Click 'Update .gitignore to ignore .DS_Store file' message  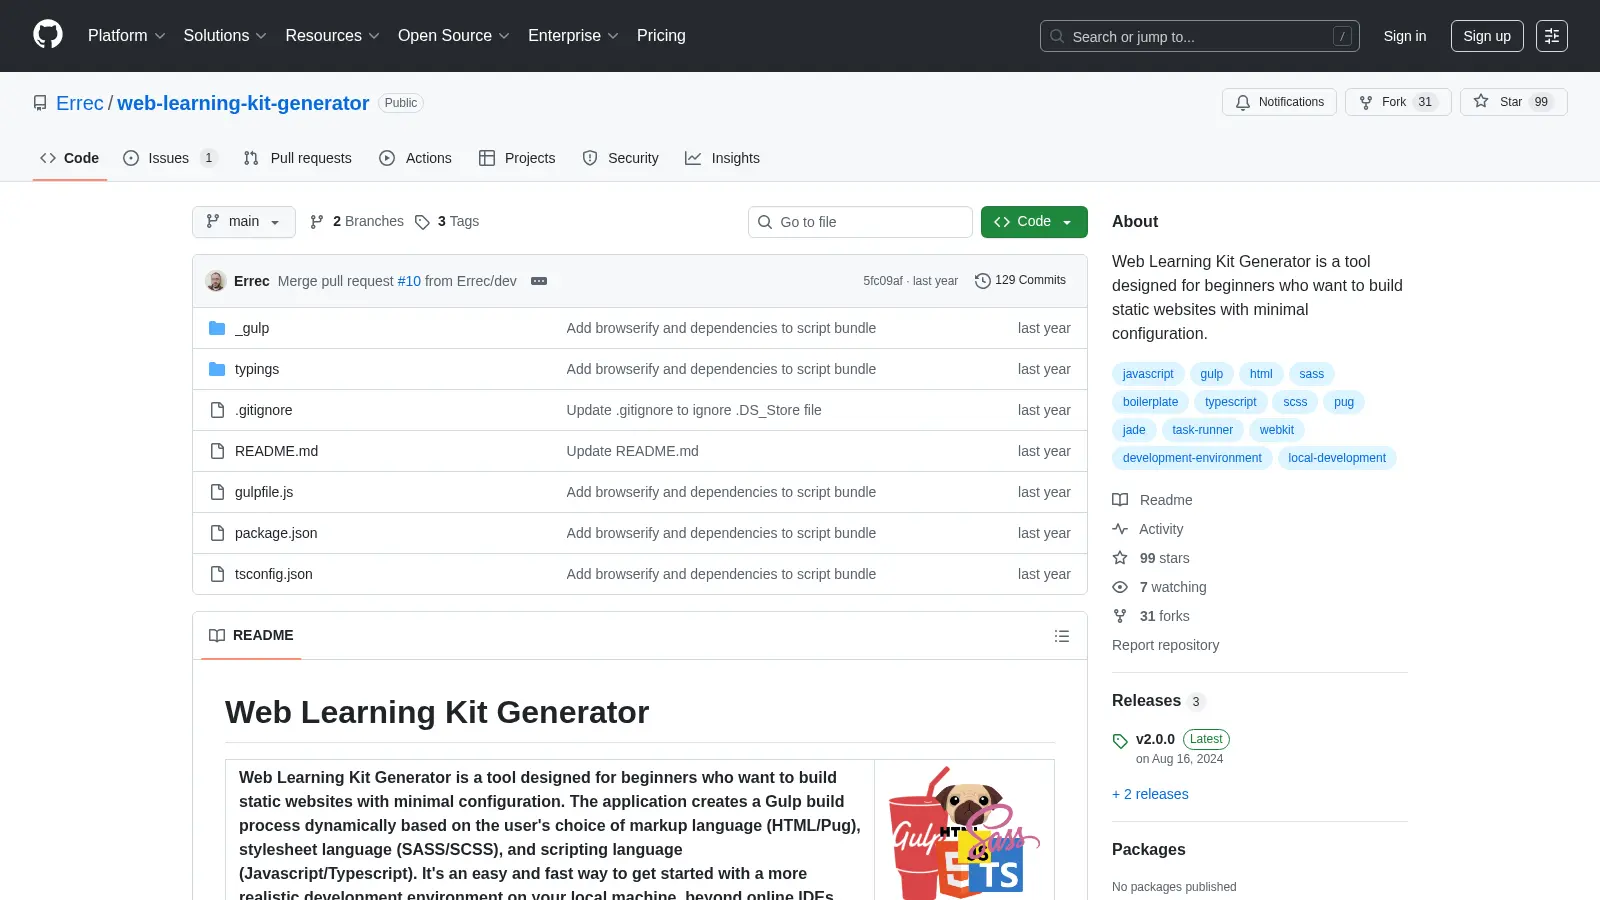694,410
